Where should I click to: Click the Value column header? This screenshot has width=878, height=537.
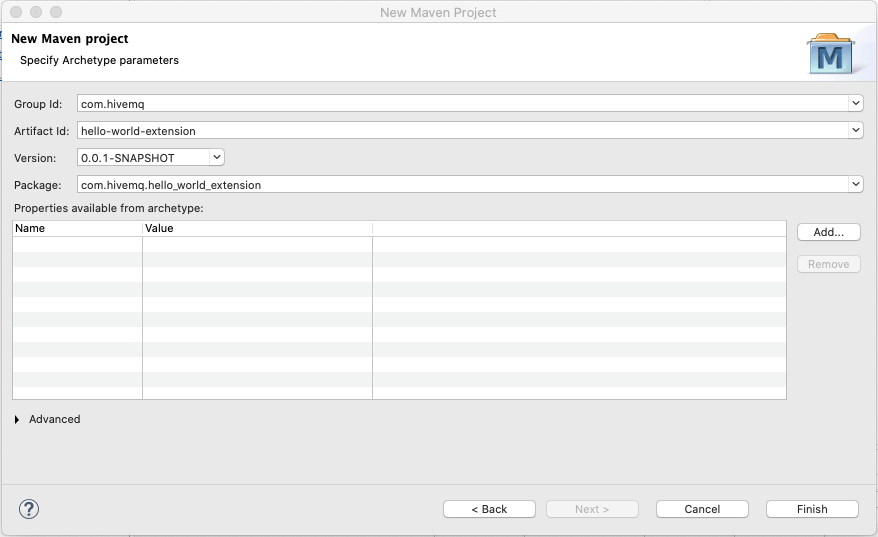click(x=257, y=228)
